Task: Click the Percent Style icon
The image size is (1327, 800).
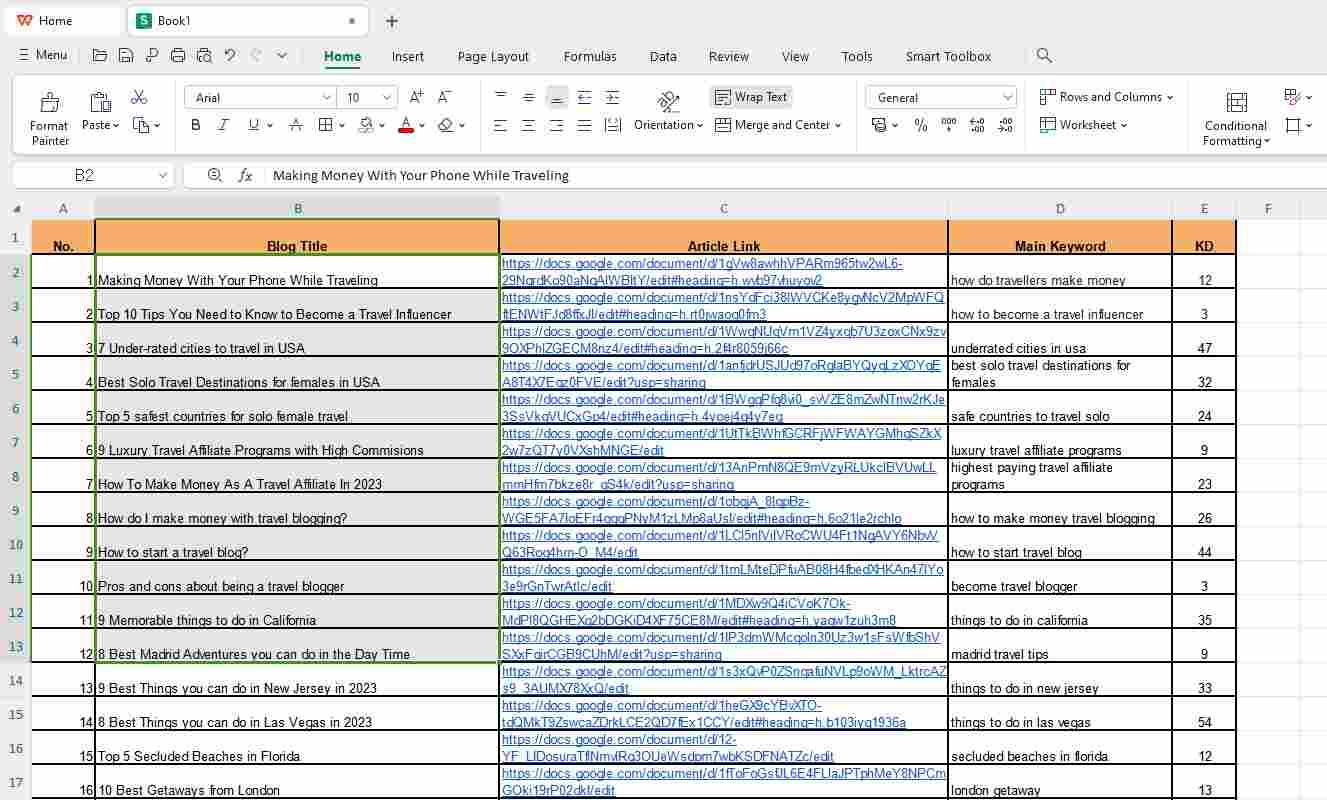Action: 921,125
